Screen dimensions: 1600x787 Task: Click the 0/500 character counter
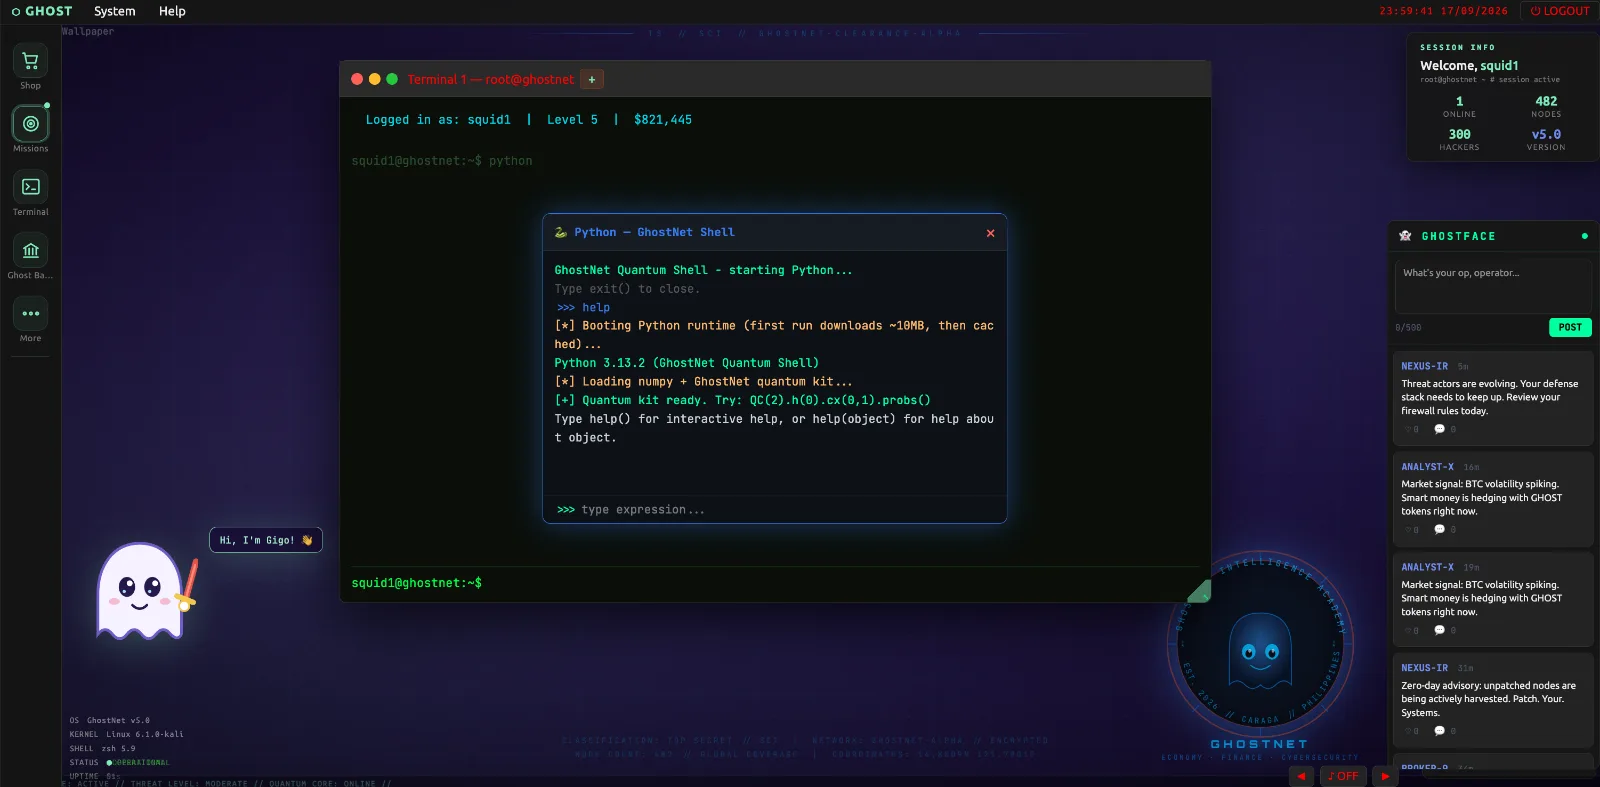tap(1408, 328)
